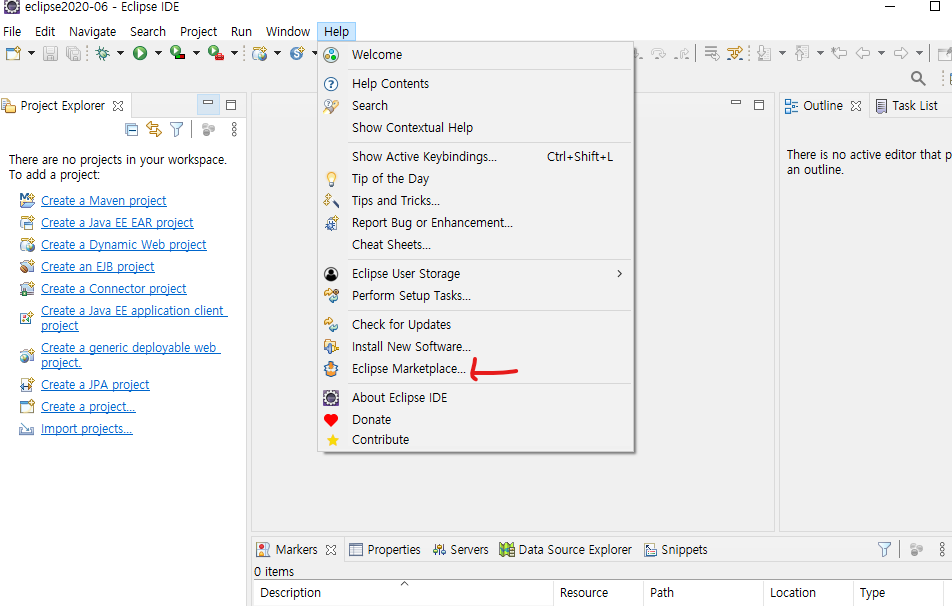Screen dimensions: 952x606
Task: Expand Back history dropdown arrow
Action: tap(881, 53)
